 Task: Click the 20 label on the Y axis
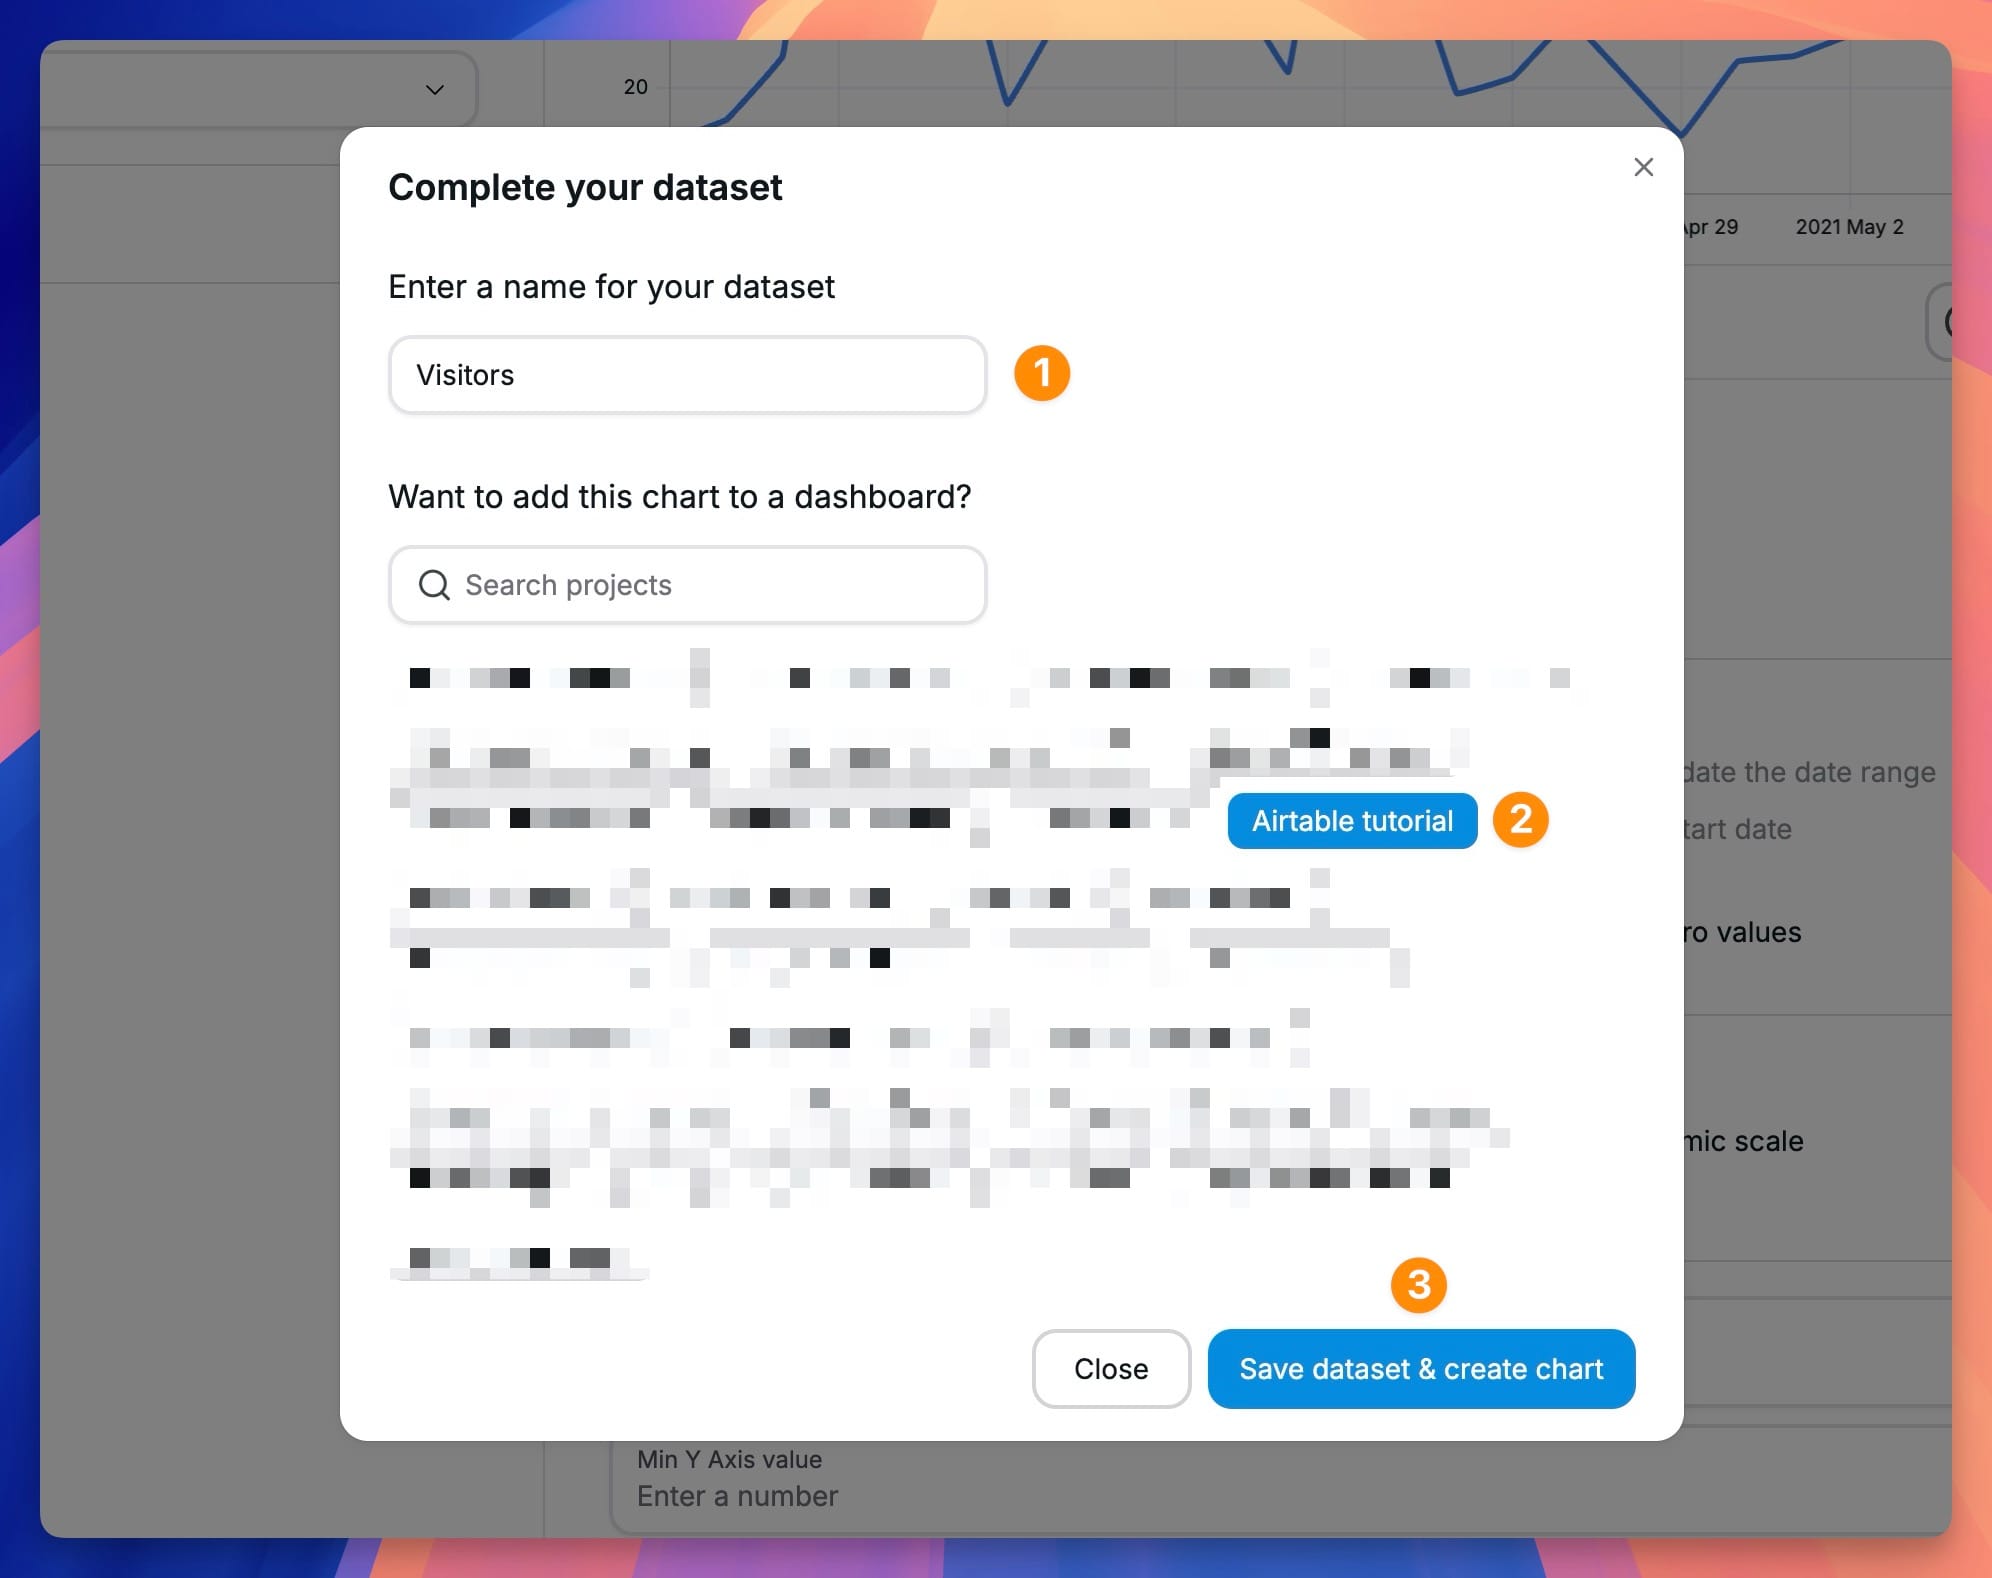tap(635, 87)
